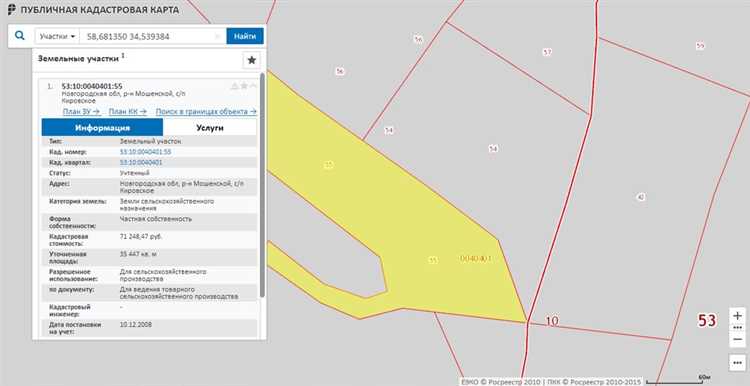This screenshot has width=750, height=386.
Task: Open the Участки search type dropdown
Action: [x=57, y=36]
